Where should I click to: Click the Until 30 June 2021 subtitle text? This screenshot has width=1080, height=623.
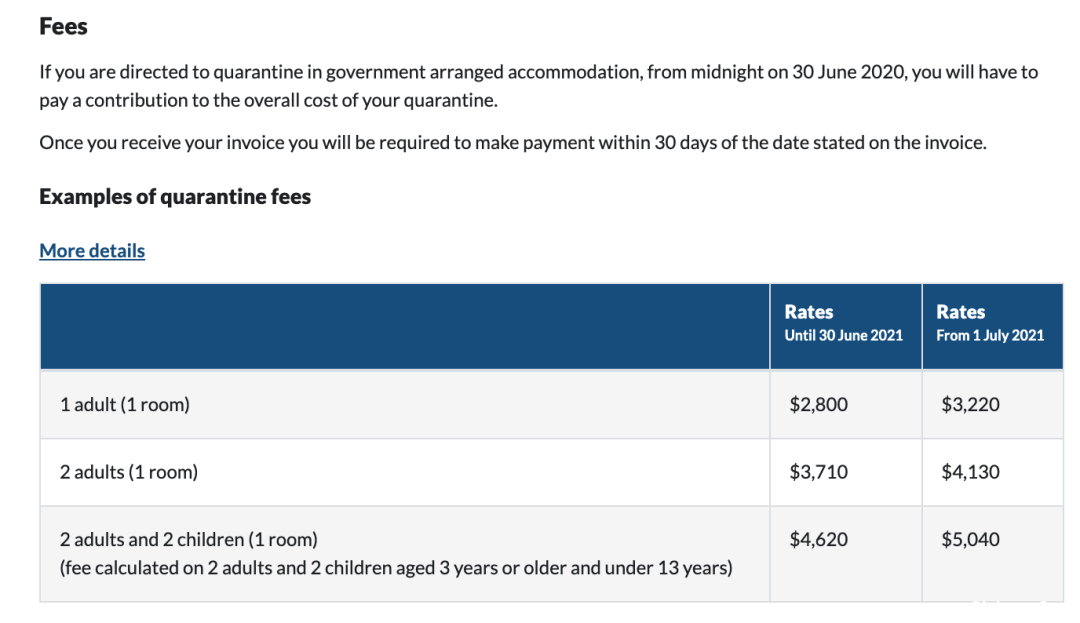pyautogui.click(x=844, y=336)
